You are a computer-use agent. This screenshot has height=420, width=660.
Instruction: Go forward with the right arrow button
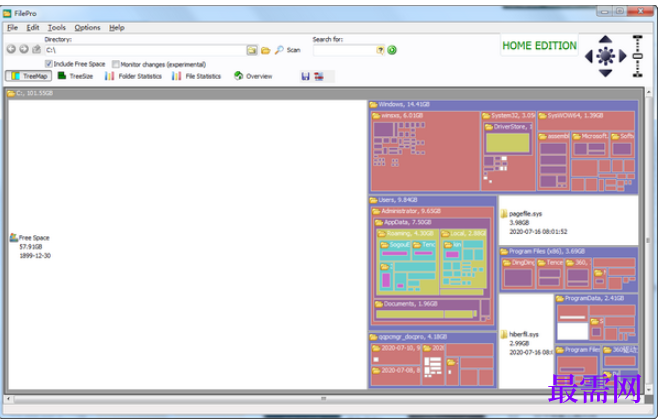[x=24, y=50]
